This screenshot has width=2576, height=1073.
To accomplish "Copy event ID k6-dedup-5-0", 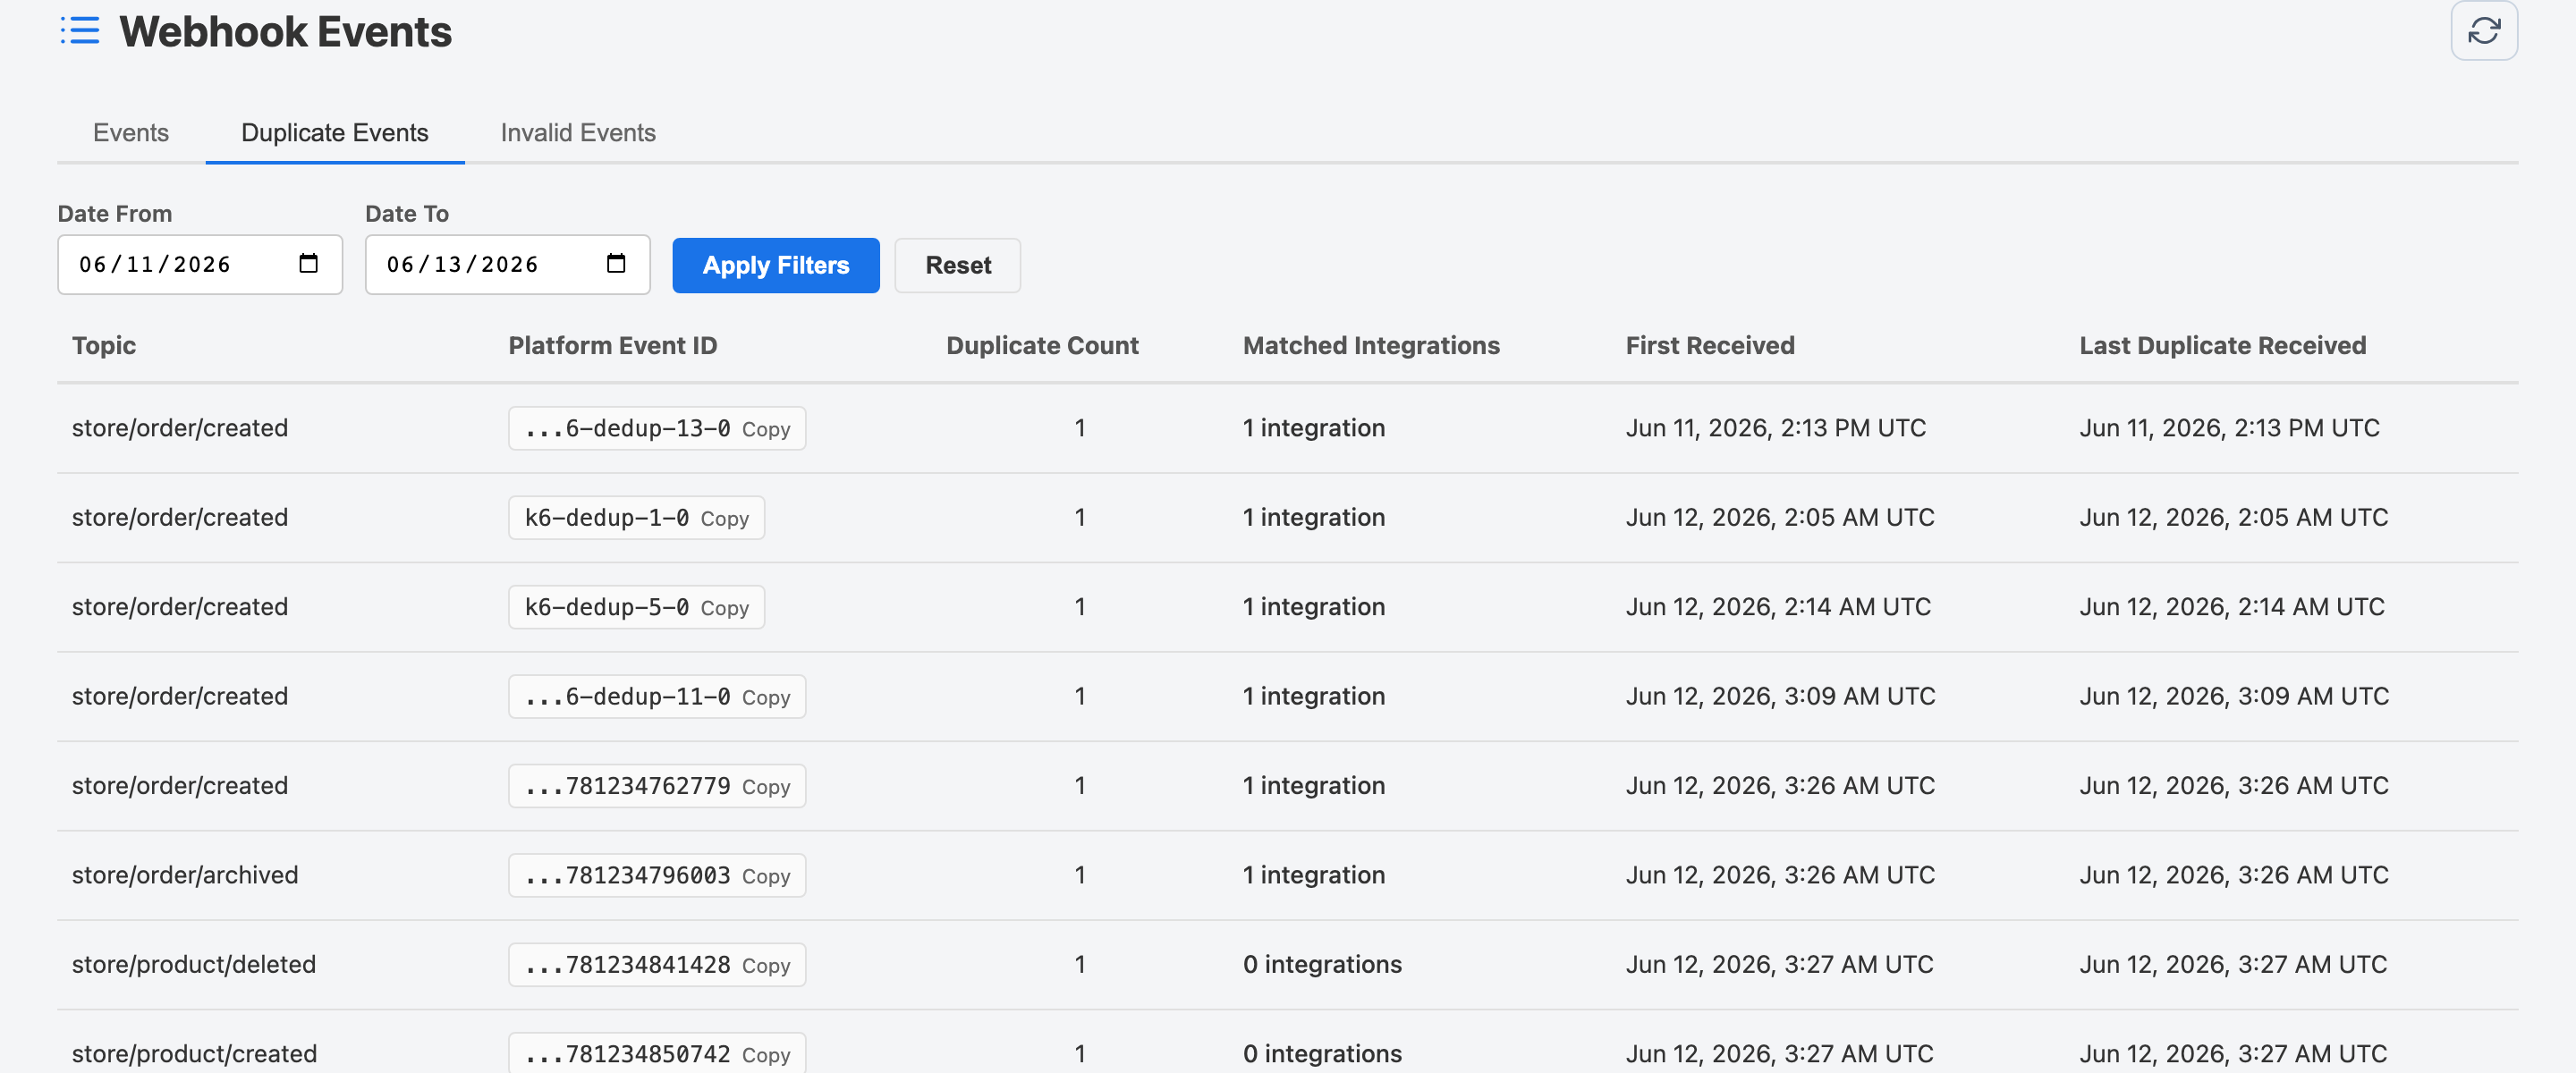I will [725, 608].
